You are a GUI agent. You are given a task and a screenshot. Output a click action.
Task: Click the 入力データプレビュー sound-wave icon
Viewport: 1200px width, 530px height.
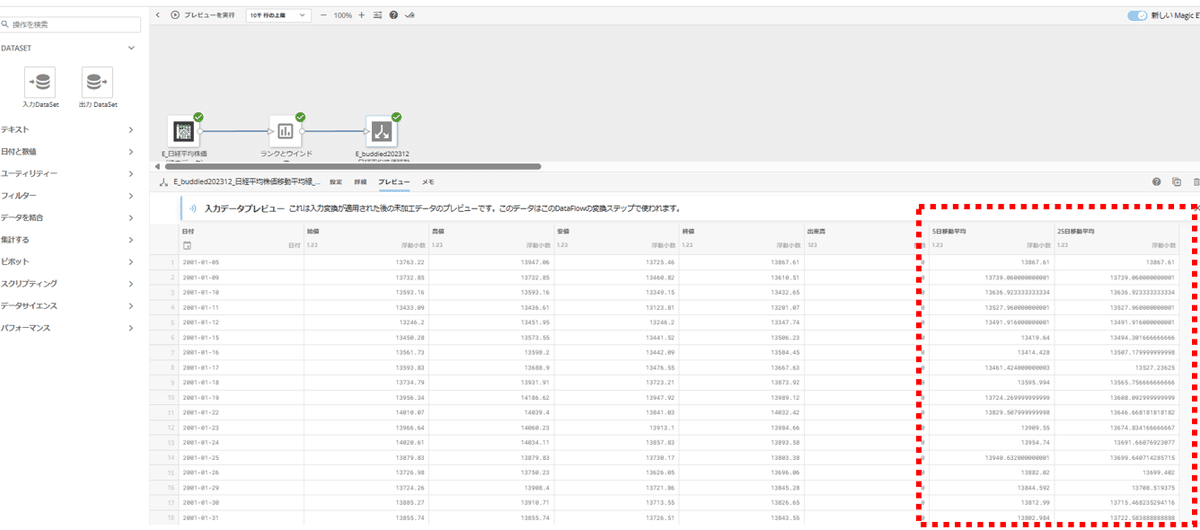click(192, 209)
